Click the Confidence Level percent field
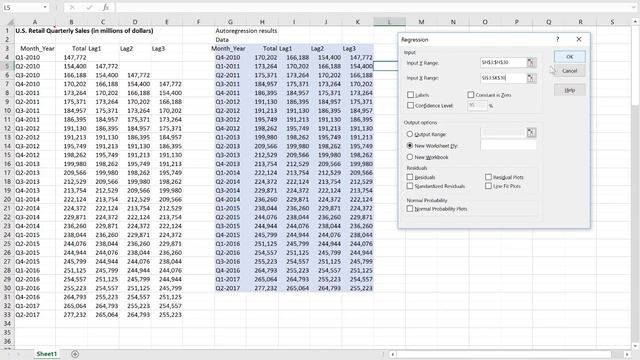This screenshot has height=360, width=640. [x=477, y=105]
